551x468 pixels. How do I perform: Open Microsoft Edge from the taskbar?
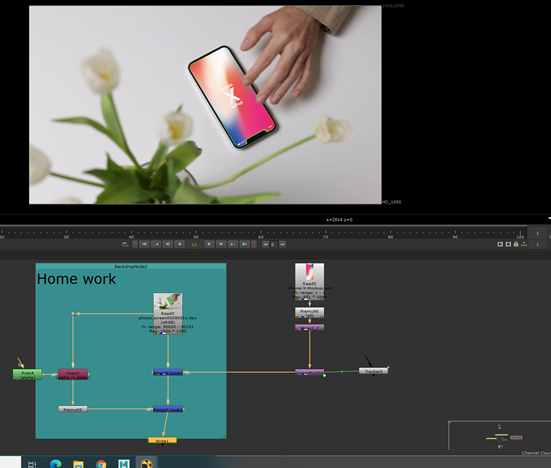pos(56,464)
